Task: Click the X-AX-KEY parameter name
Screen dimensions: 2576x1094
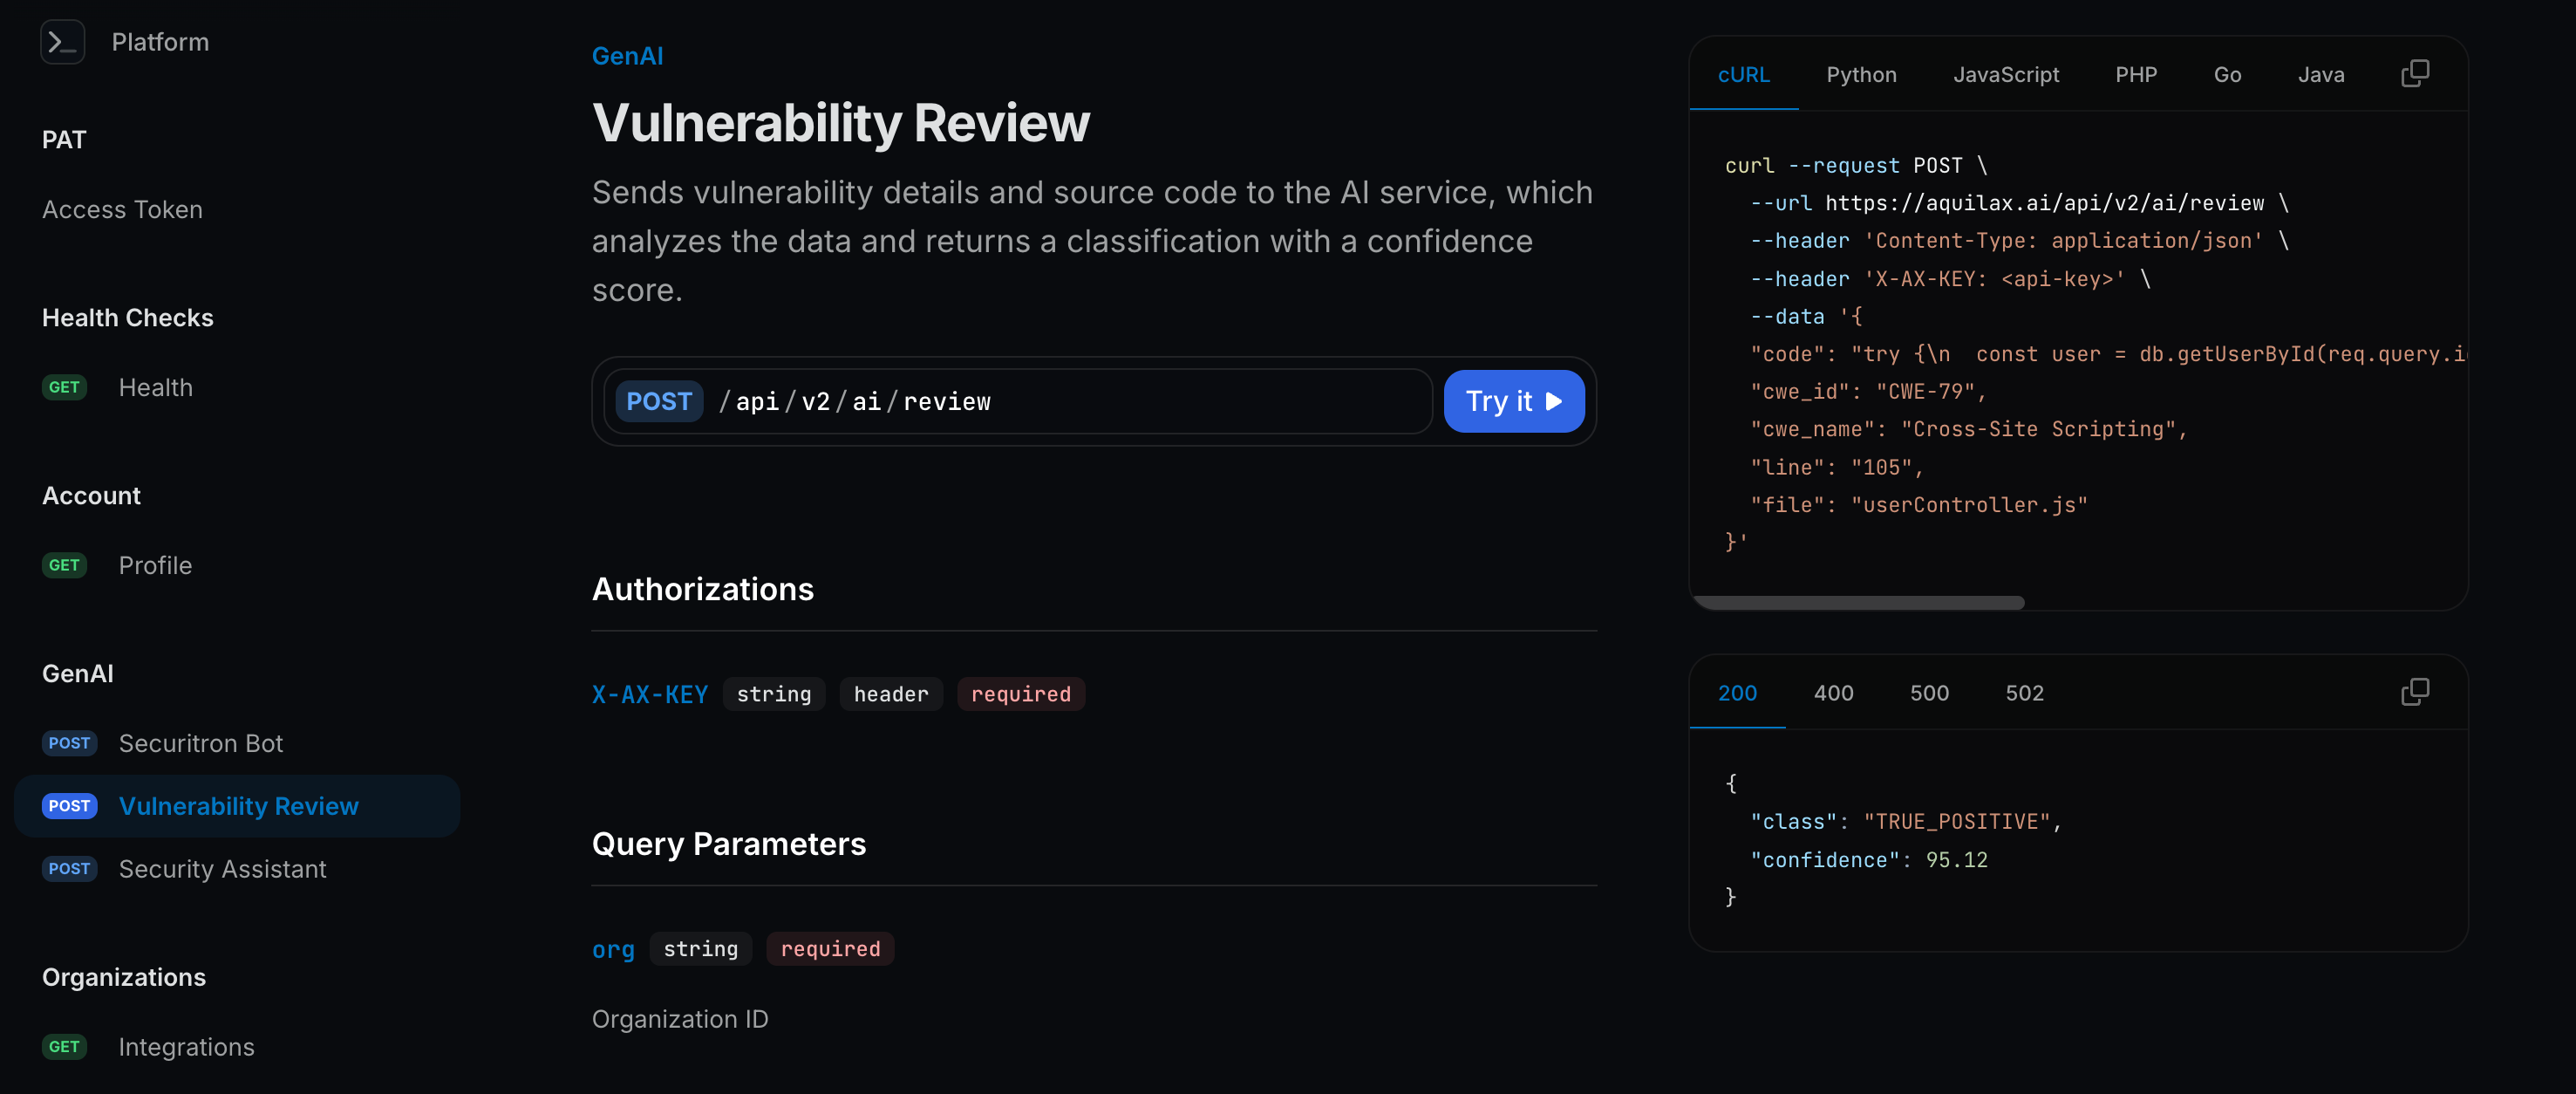Action: click(x=650, y=694)
